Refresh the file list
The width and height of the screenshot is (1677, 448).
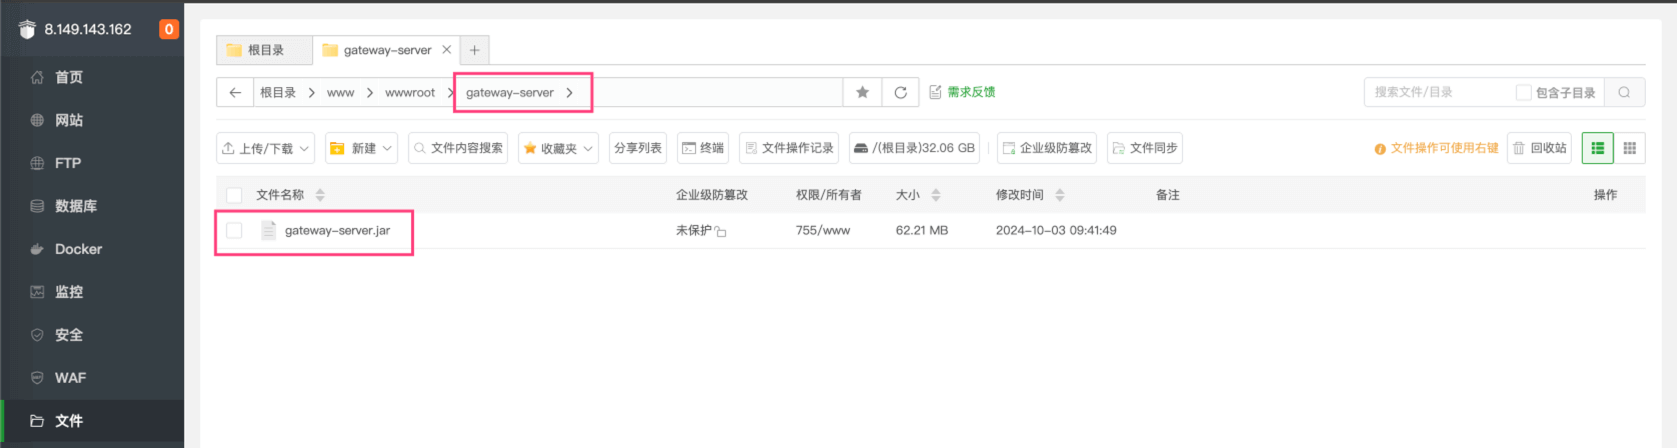(x=900, y=93)
